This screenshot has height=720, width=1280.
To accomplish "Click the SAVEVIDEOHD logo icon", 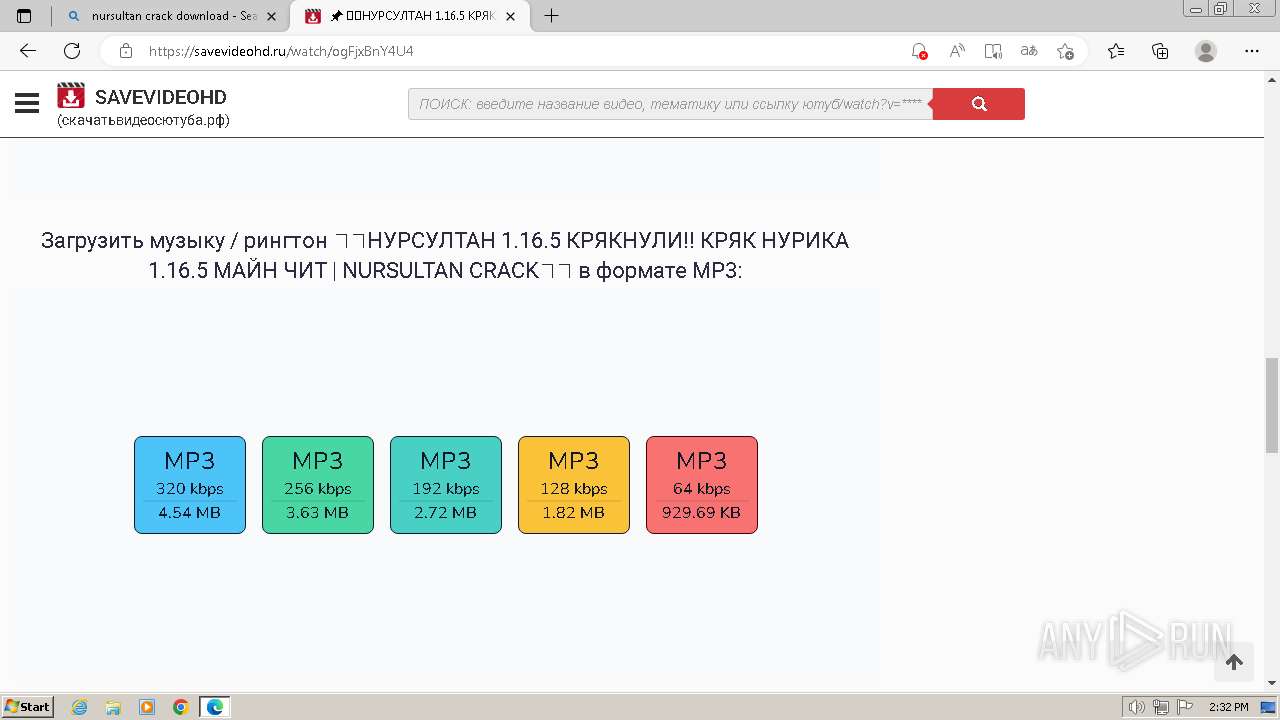I will [x=71, y=95].
